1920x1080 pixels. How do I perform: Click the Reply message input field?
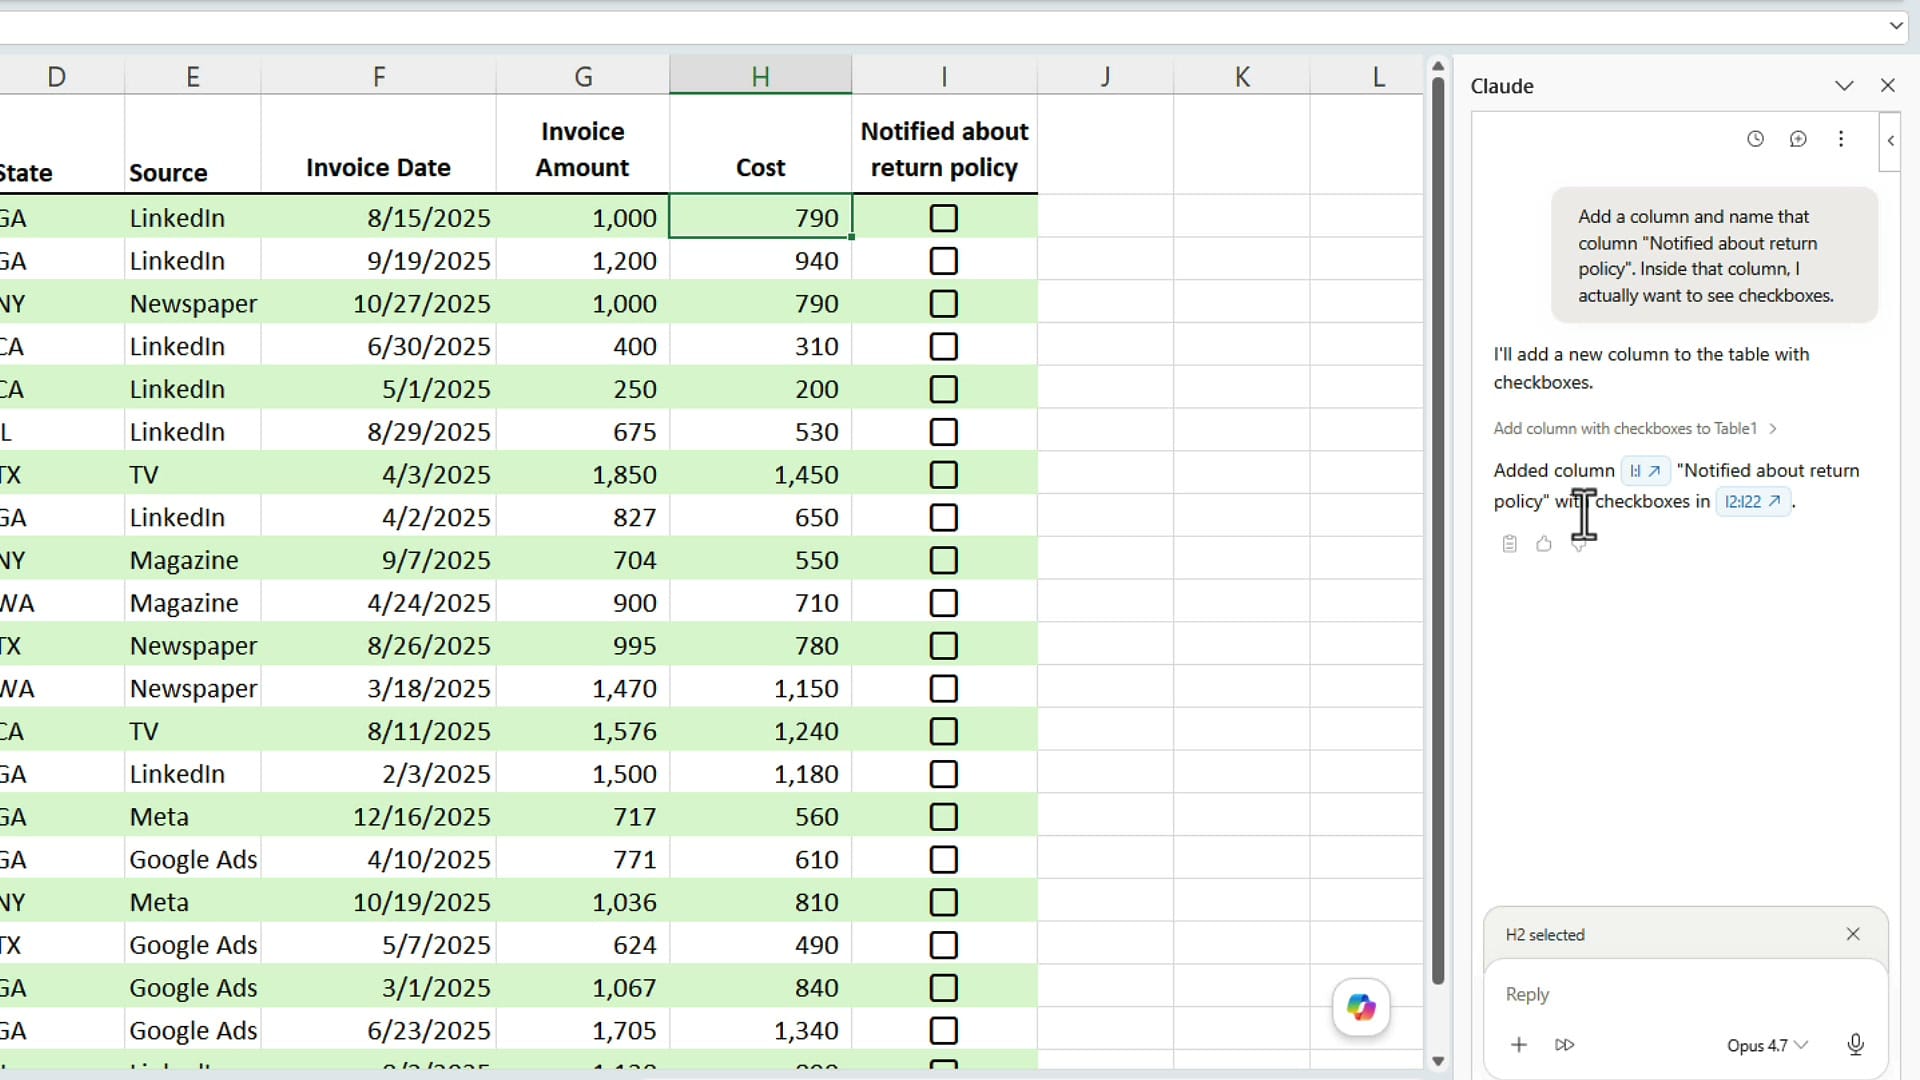[x=1685, y=994]
